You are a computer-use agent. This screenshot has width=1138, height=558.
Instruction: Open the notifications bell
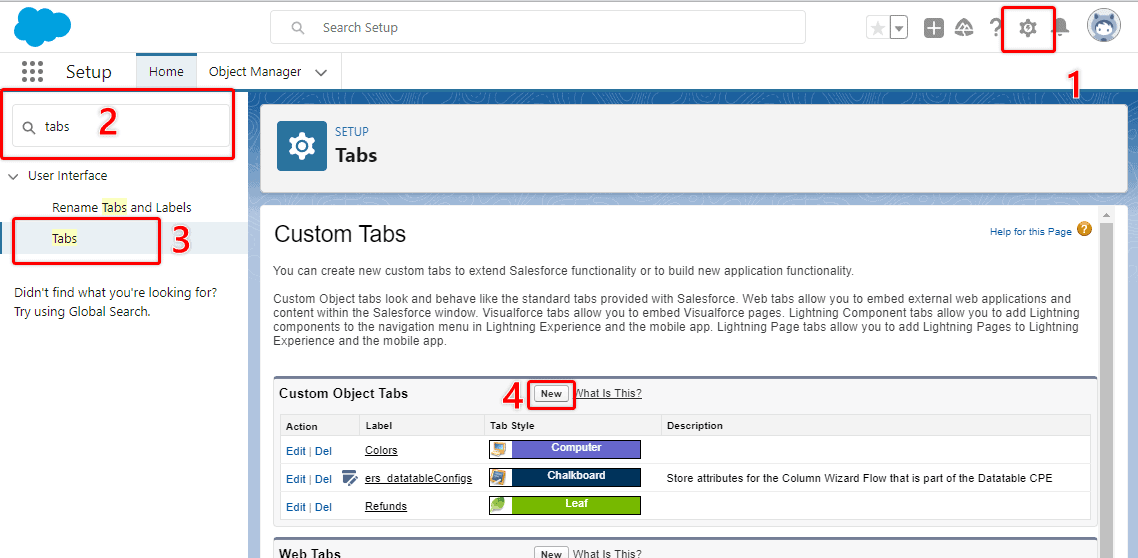[1060, 28]
